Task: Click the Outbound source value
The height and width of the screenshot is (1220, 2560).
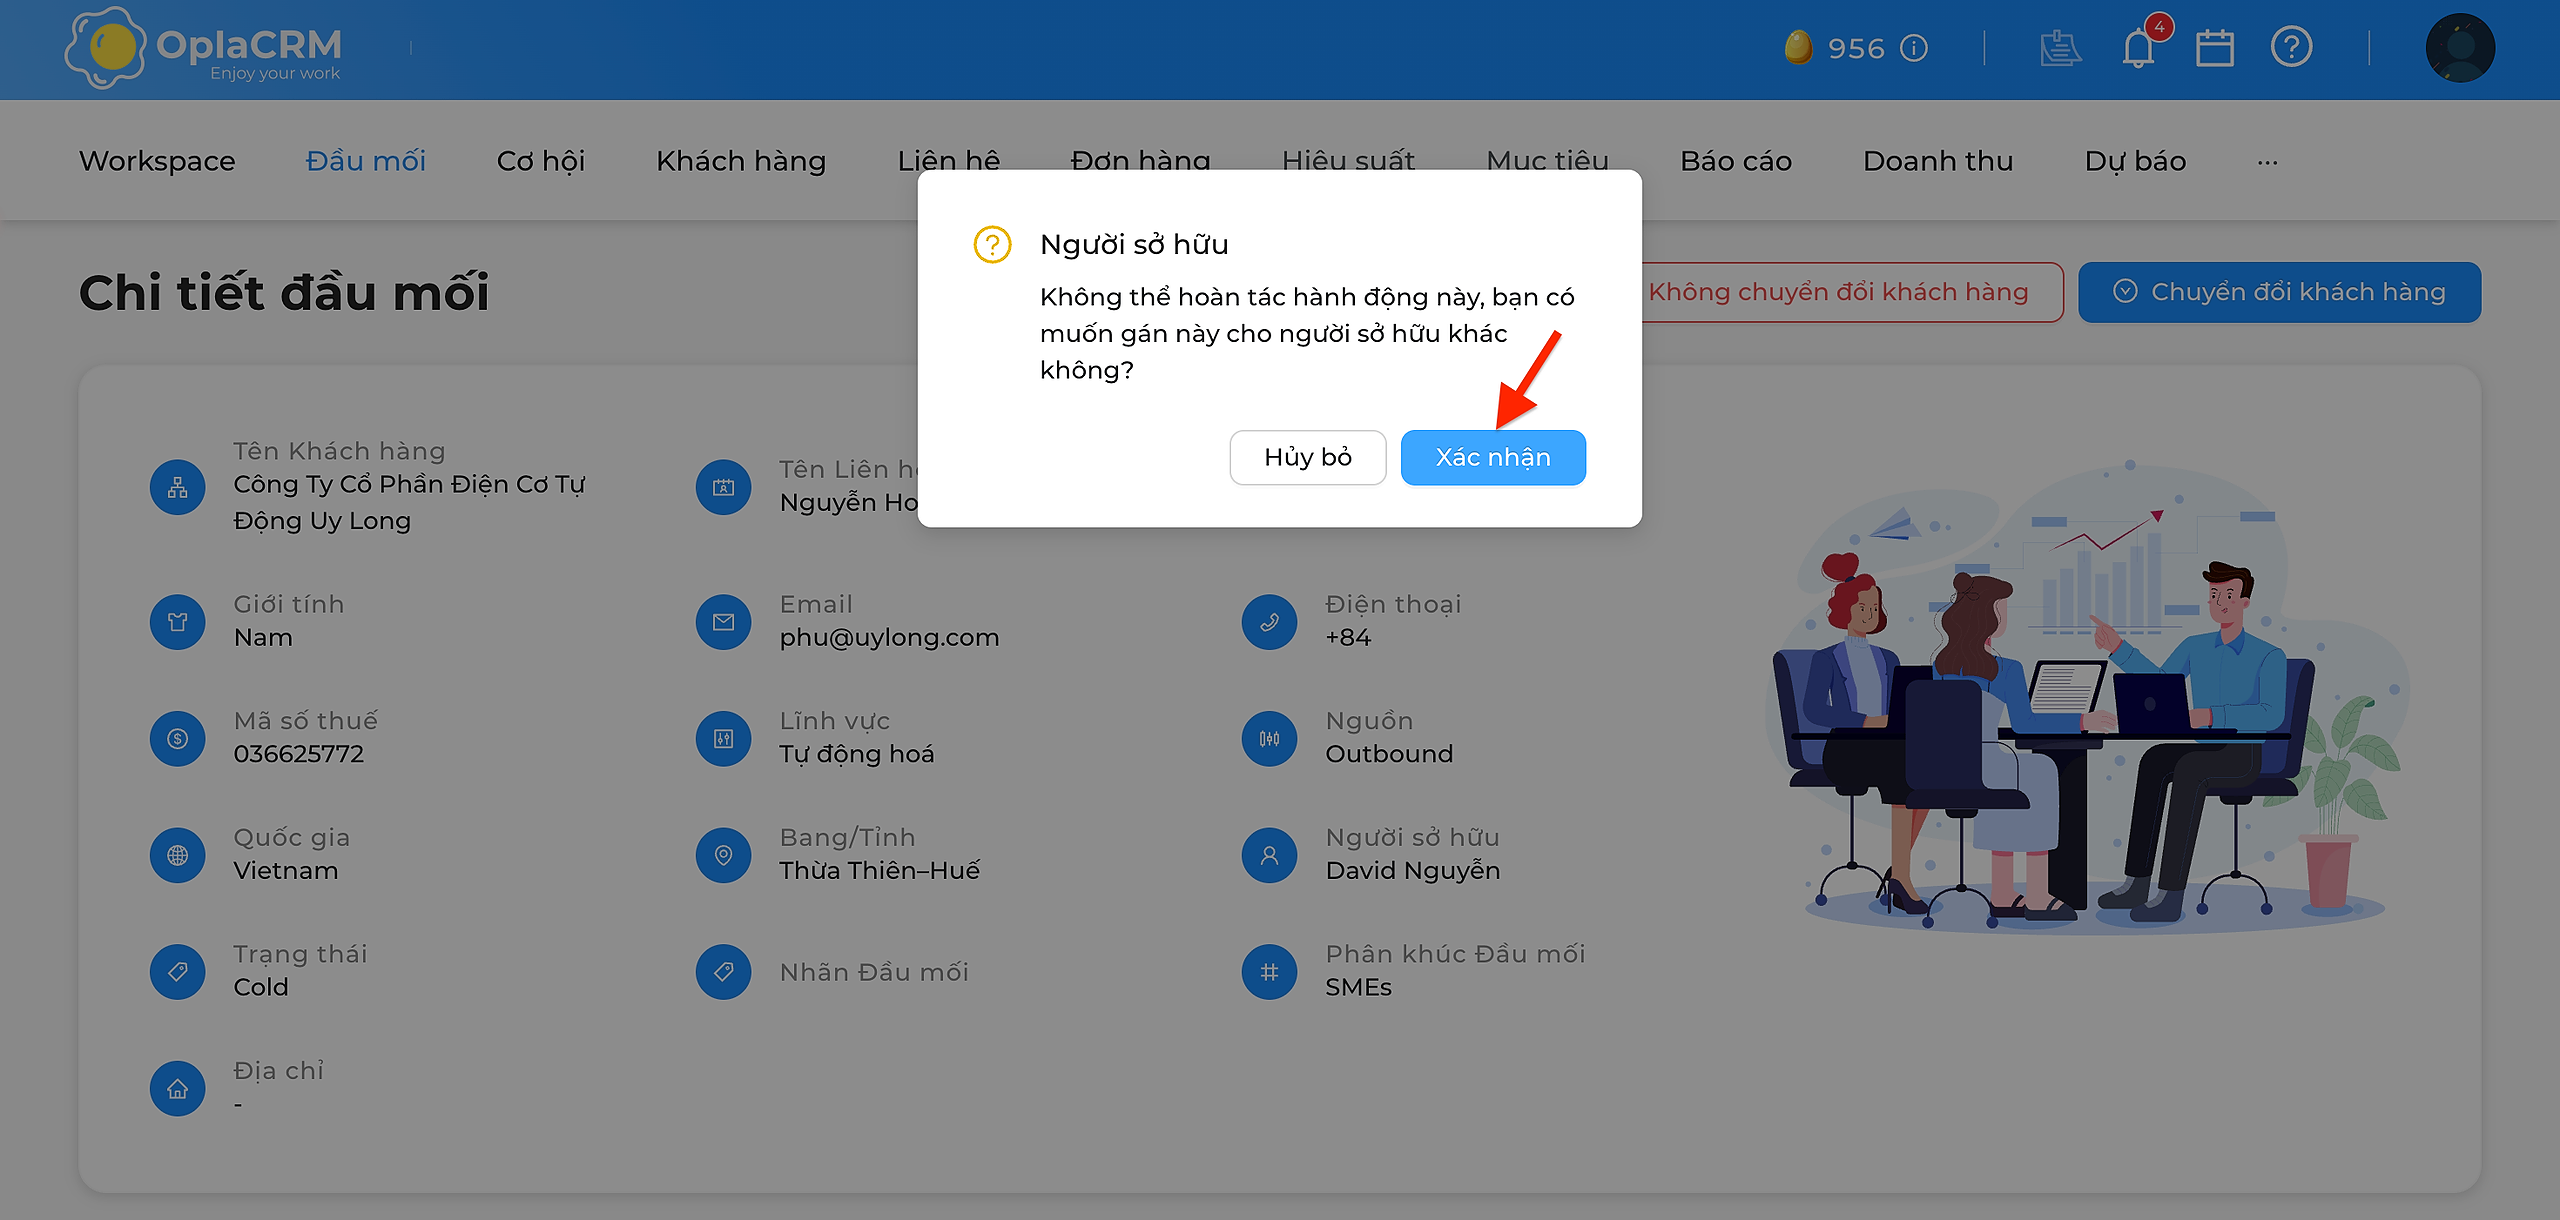Action: [1389, 753]
